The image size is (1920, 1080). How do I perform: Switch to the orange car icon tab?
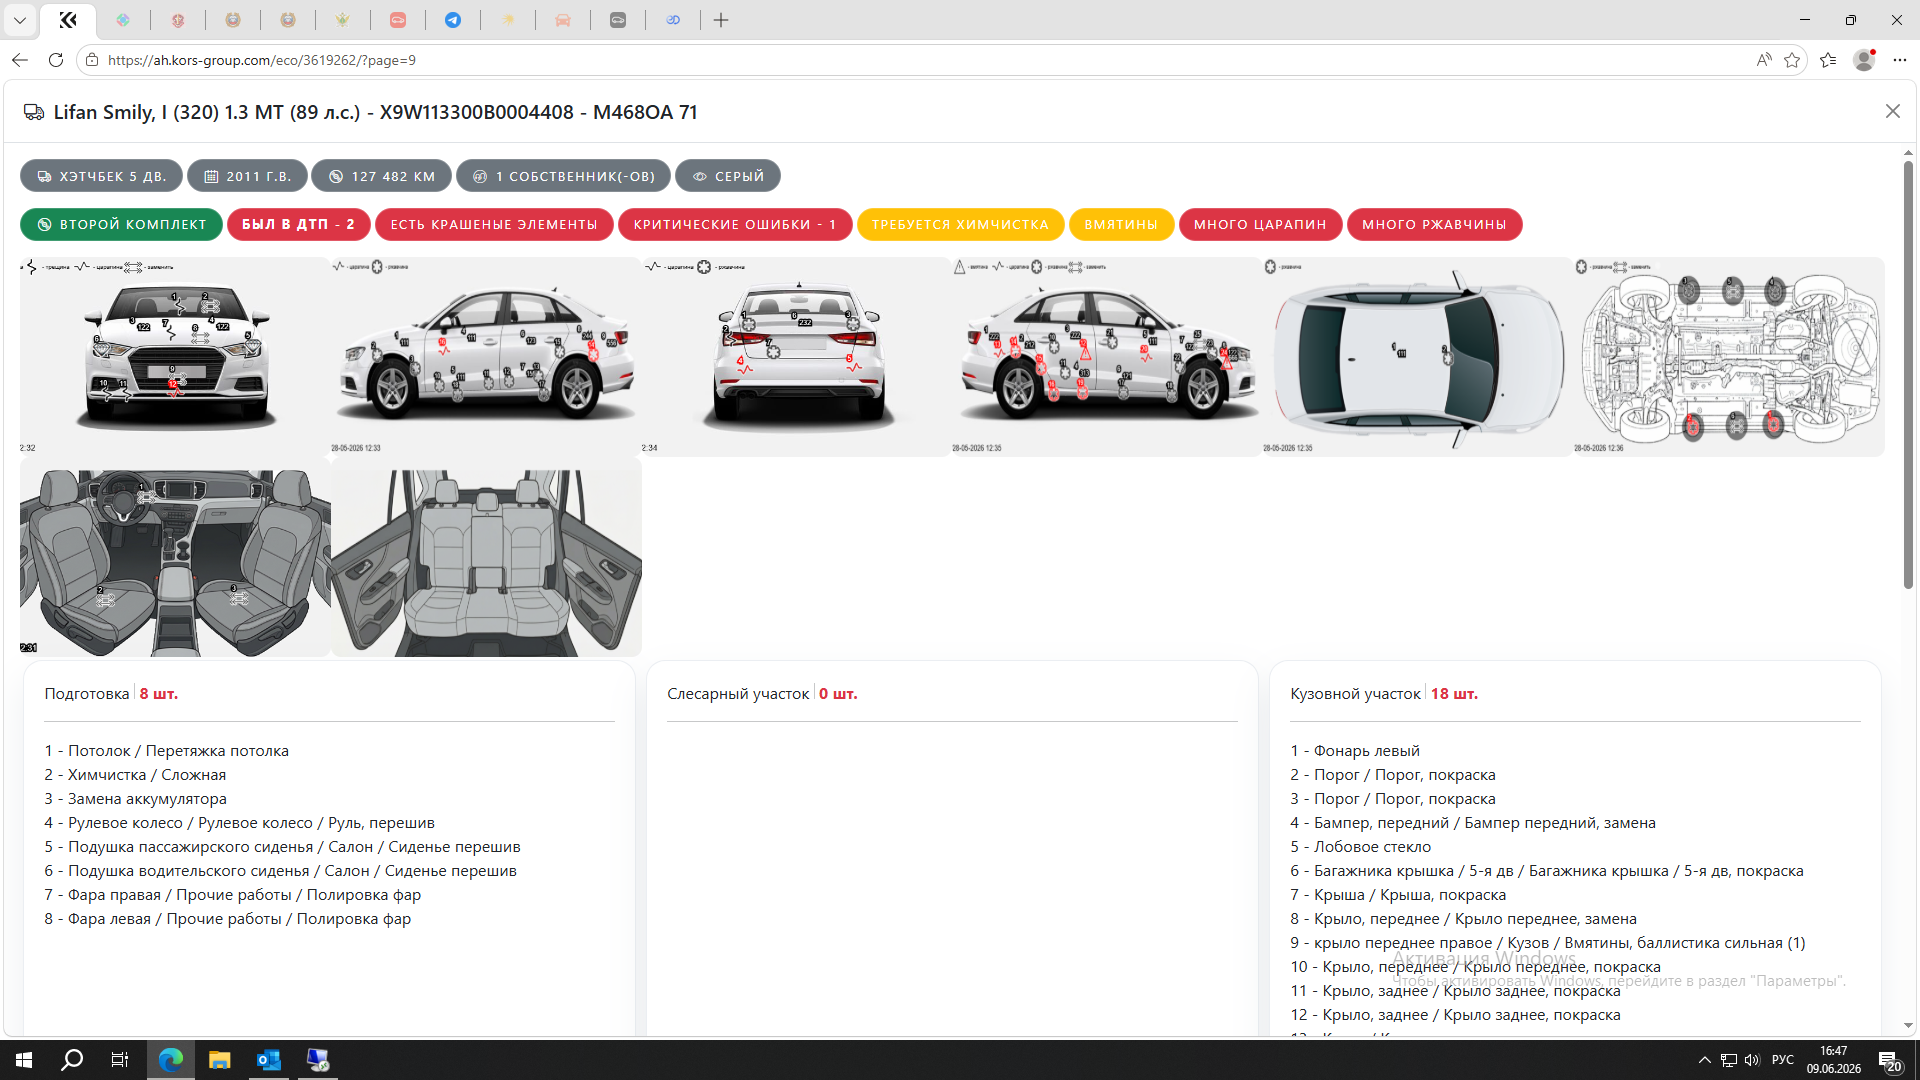tap(563, 20)
